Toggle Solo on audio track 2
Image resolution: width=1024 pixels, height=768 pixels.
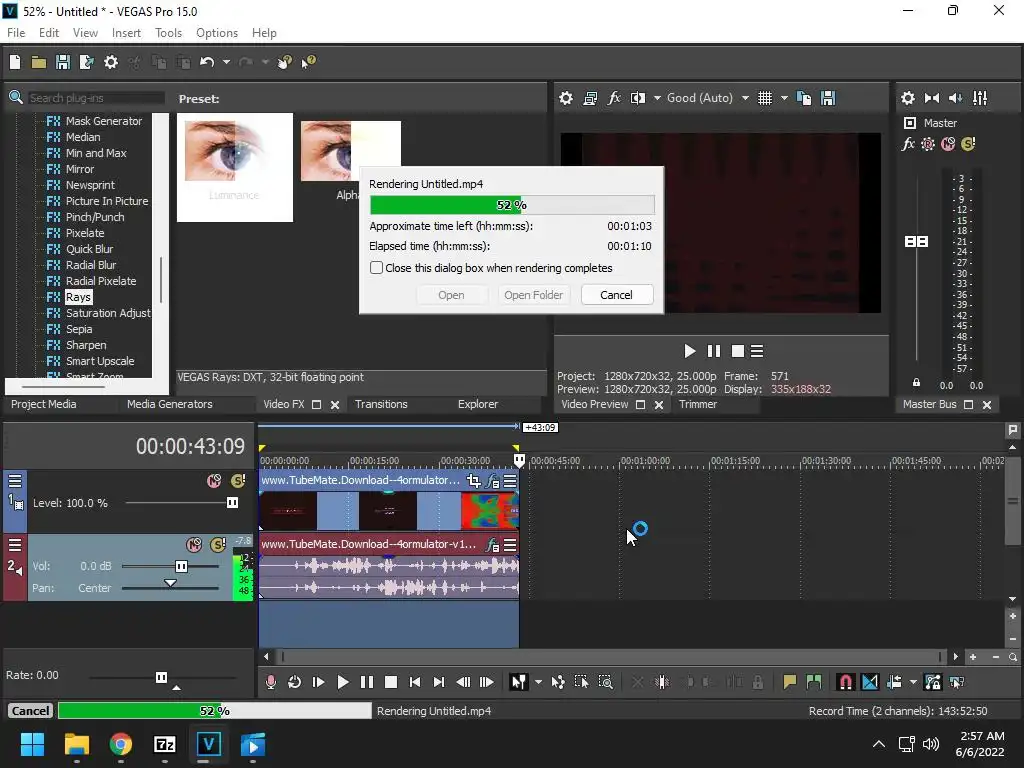218,545
